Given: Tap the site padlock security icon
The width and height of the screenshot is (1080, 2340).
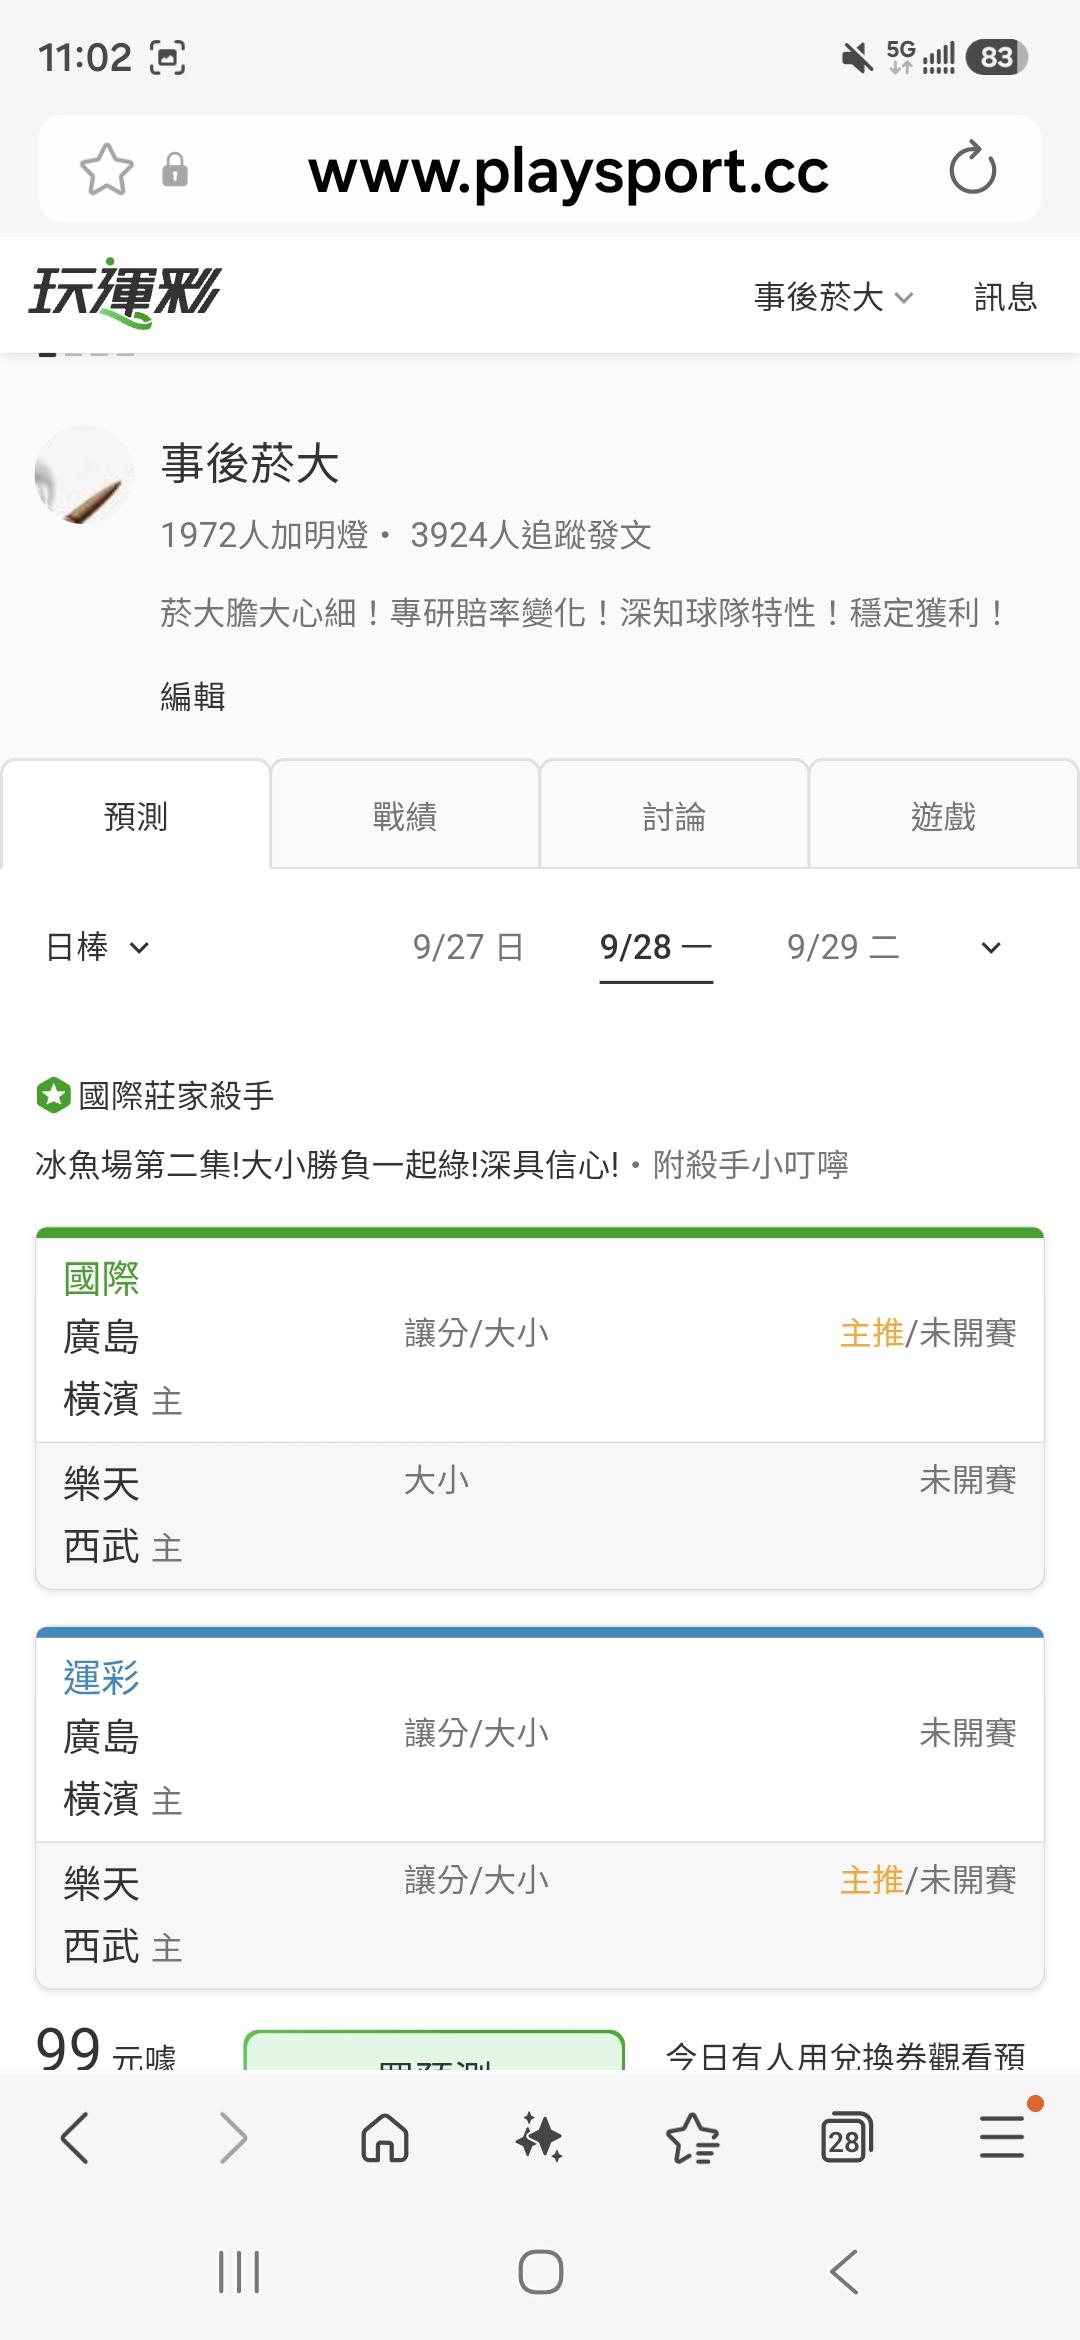Looking at the screenshot, I should [175, 169].
